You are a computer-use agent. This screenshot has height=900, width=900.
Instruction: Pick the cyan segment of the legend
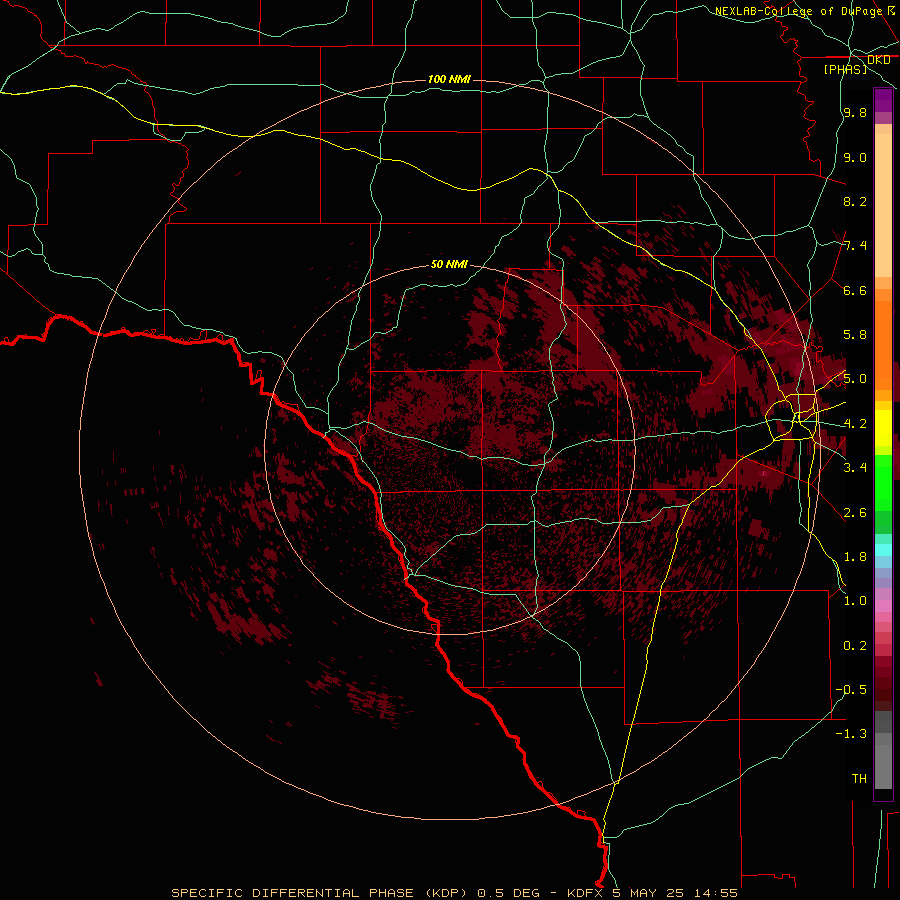coord(883,550)
